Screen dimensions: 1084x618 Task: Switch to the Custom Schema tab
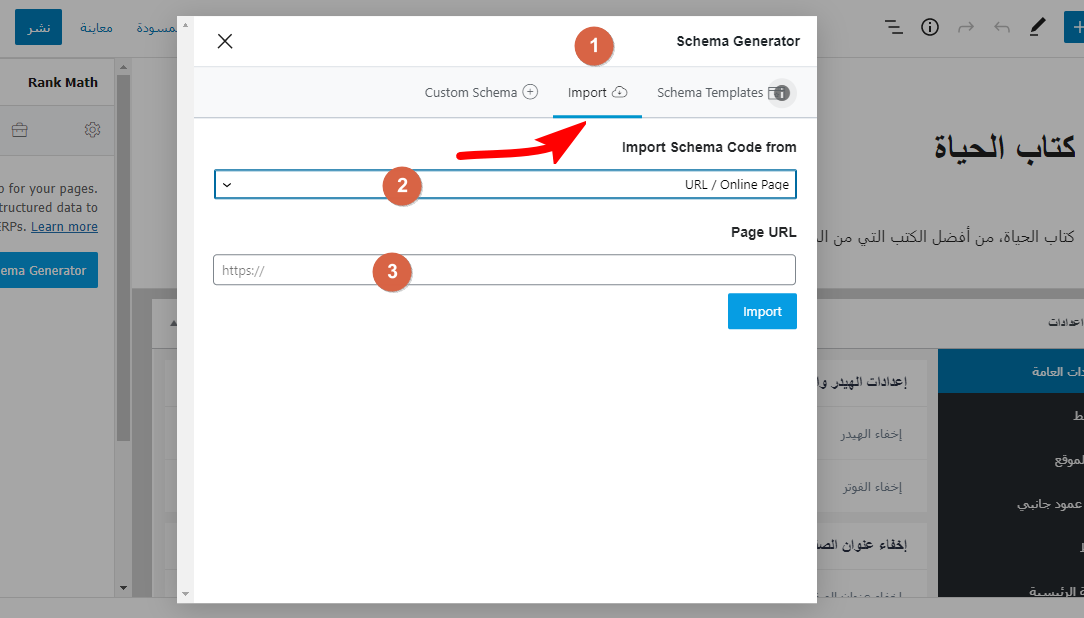click(x=481, y=93)
